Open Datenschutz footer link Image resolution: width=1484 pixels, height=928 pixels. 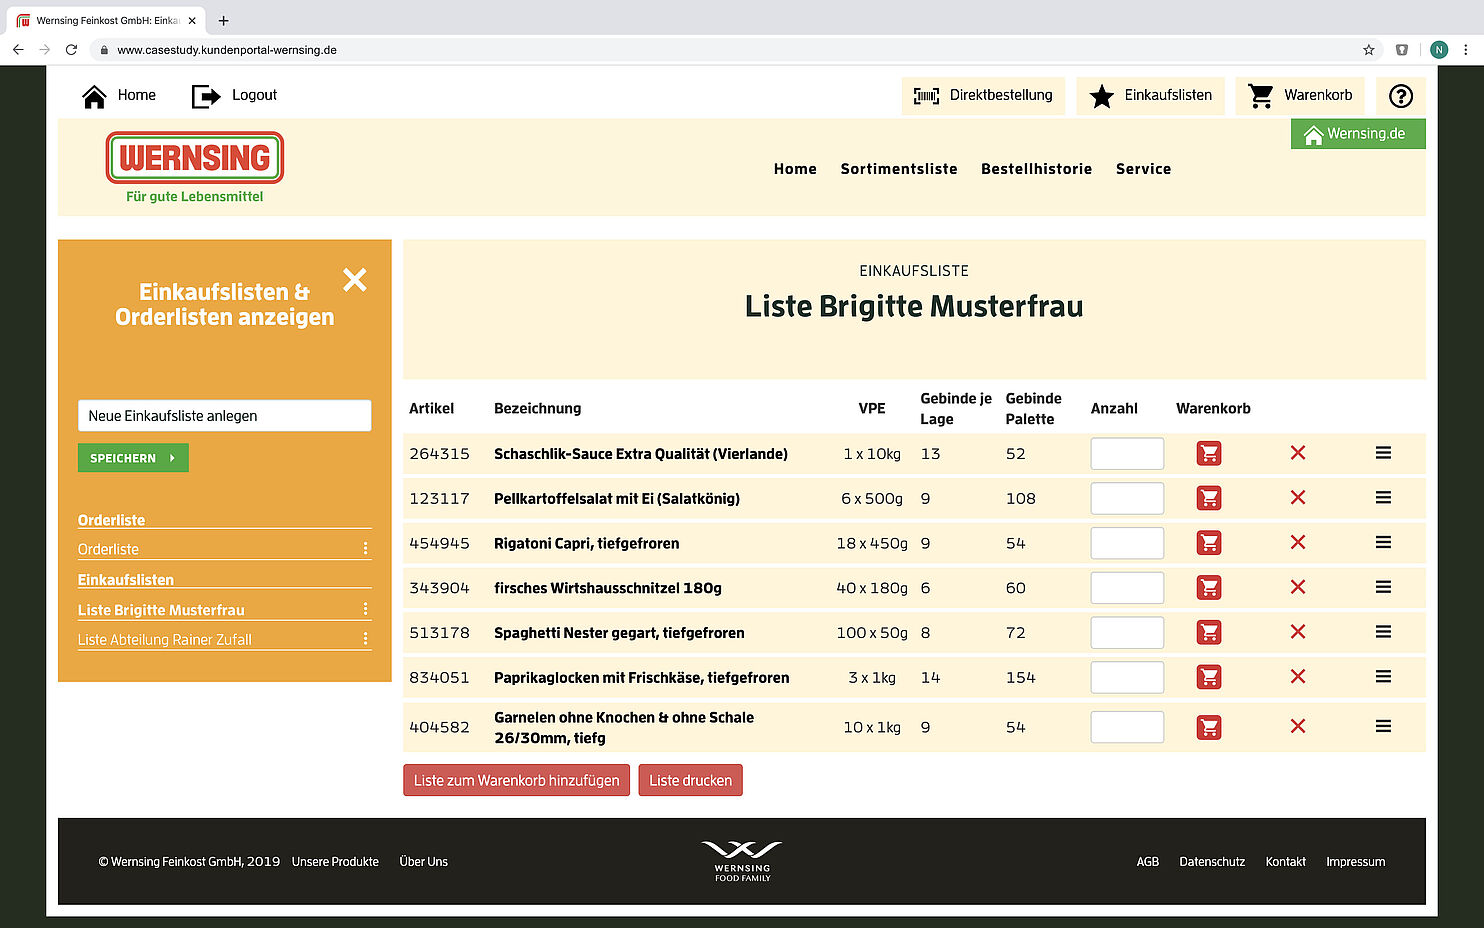tap(1212, 862)
